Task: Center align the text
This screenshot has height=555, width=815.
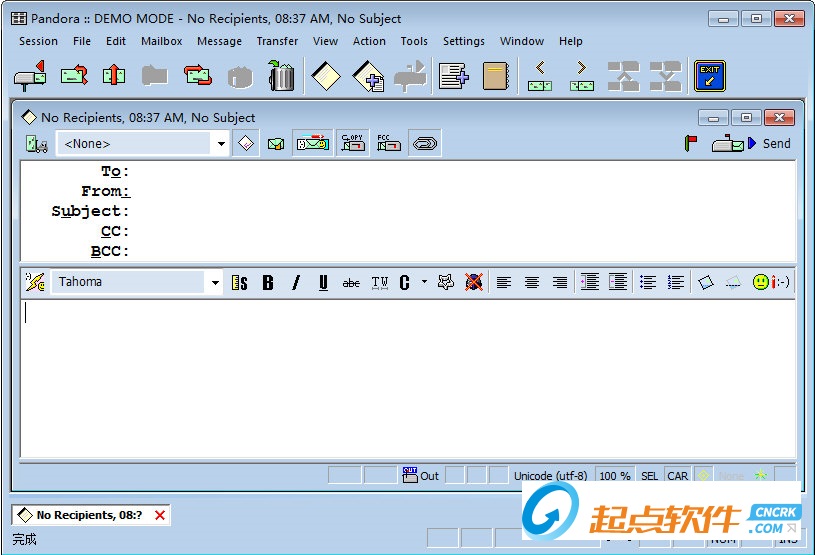Action: pyautogui.click(x=532, y=282)
